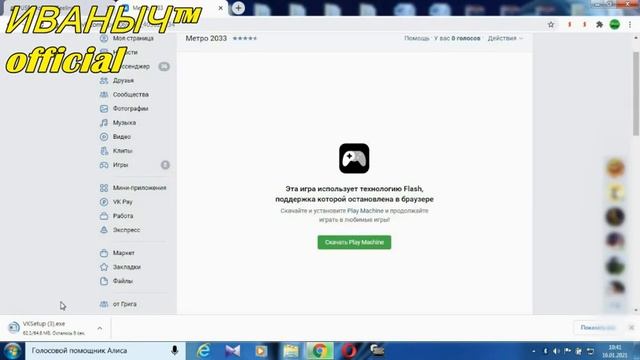This screenshot has width=640, height=360.
Task: Open File Explorer folder on taskbar
Action: [x=291, y=351]
